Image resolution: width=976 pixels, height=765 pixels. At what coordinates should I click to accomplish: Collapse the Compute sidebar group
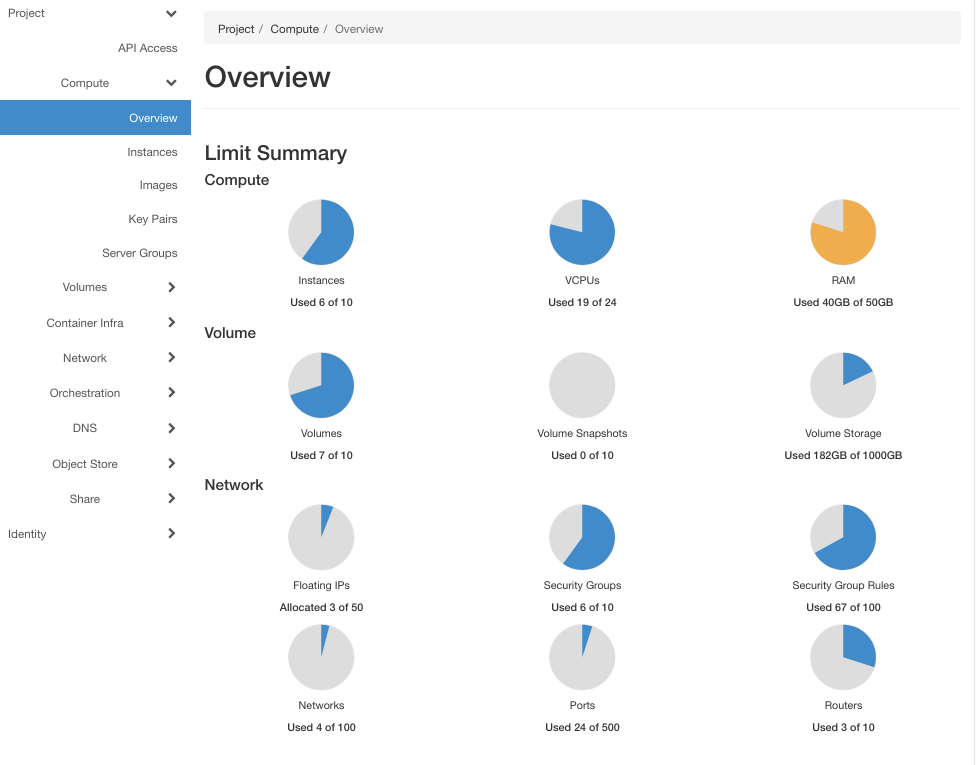(x=171, y=83)
